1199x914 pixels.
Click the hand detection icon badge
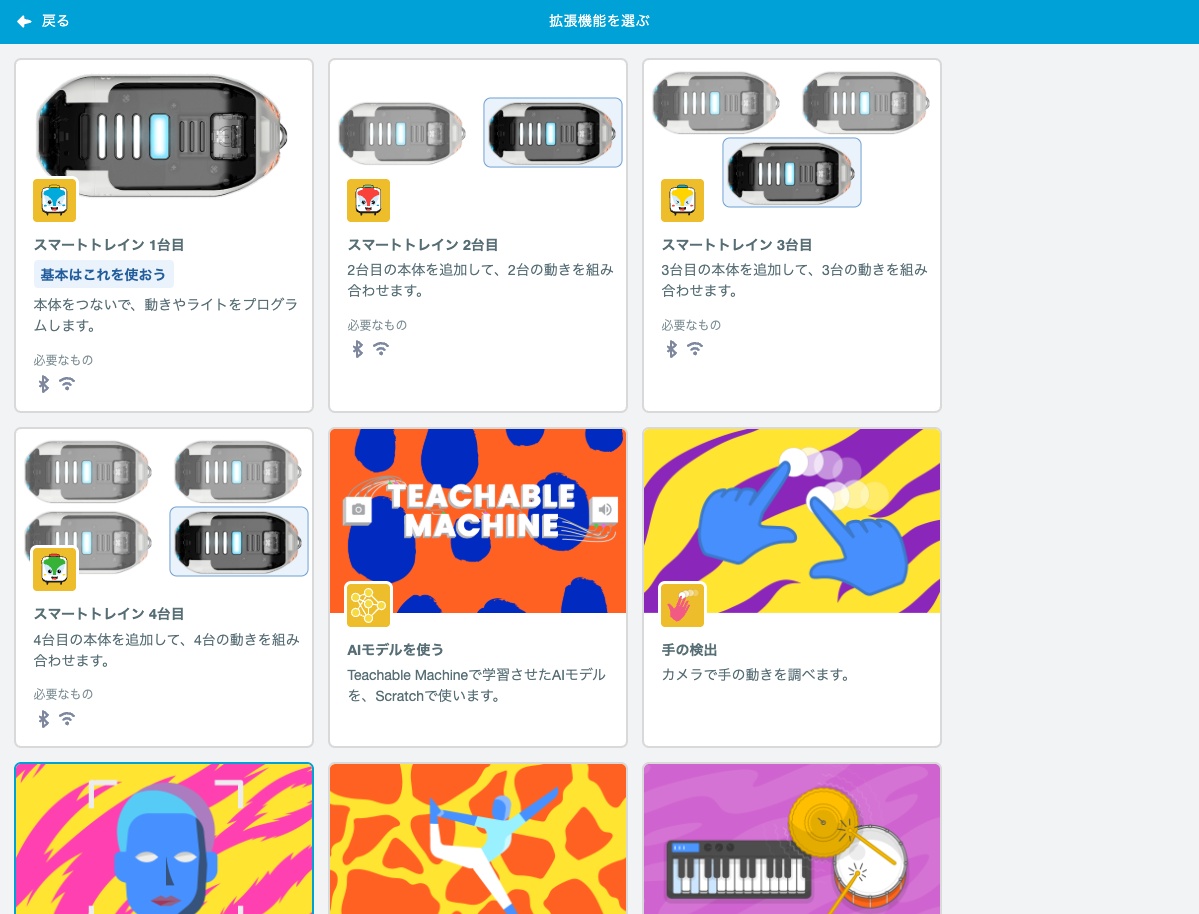coord(682,605)
